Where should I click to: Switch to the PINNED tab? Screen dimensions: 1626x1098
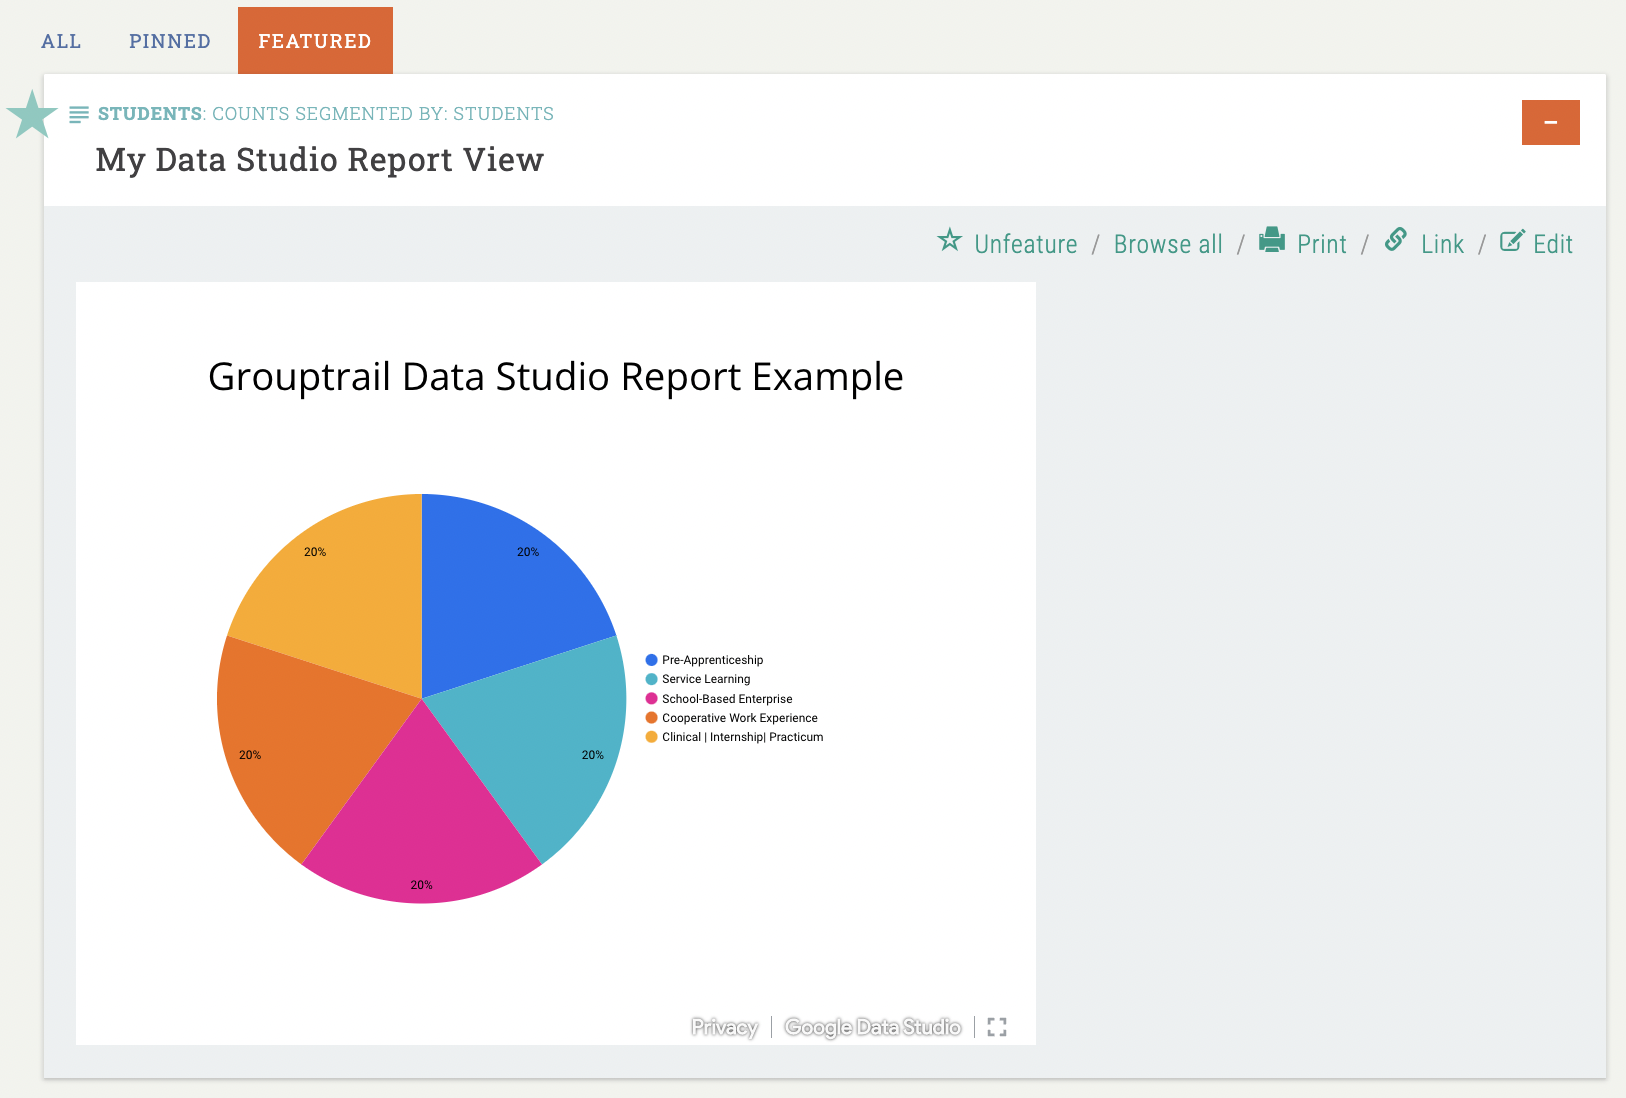[170, 41]
